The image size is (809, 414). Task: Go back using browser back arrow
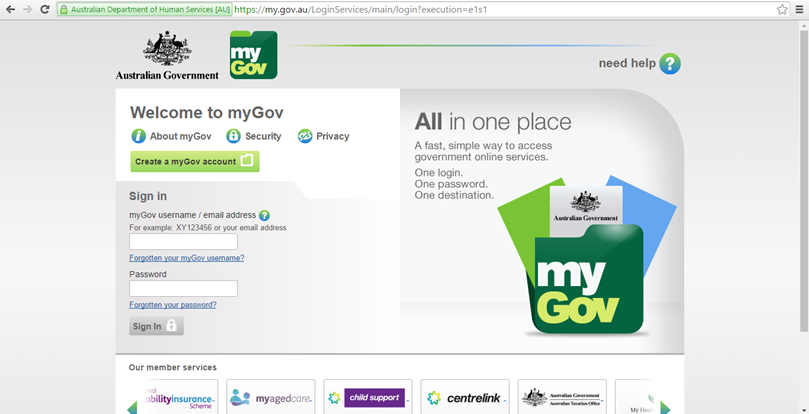pos(10,9)
